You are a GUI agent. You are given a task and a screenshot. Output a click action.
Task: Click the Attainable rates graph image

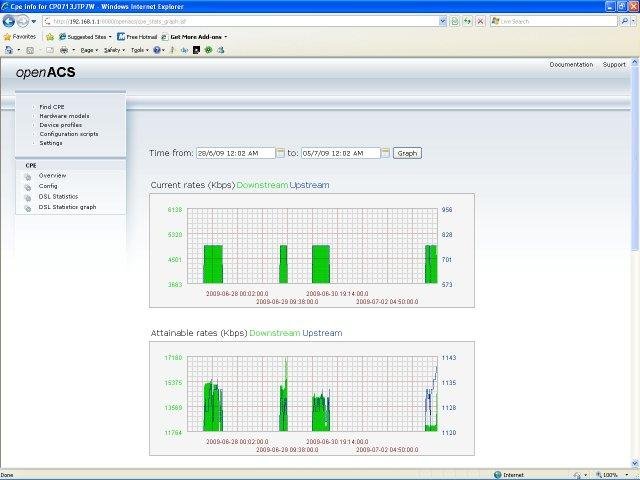pyautogui.click(x=312, y=398)
